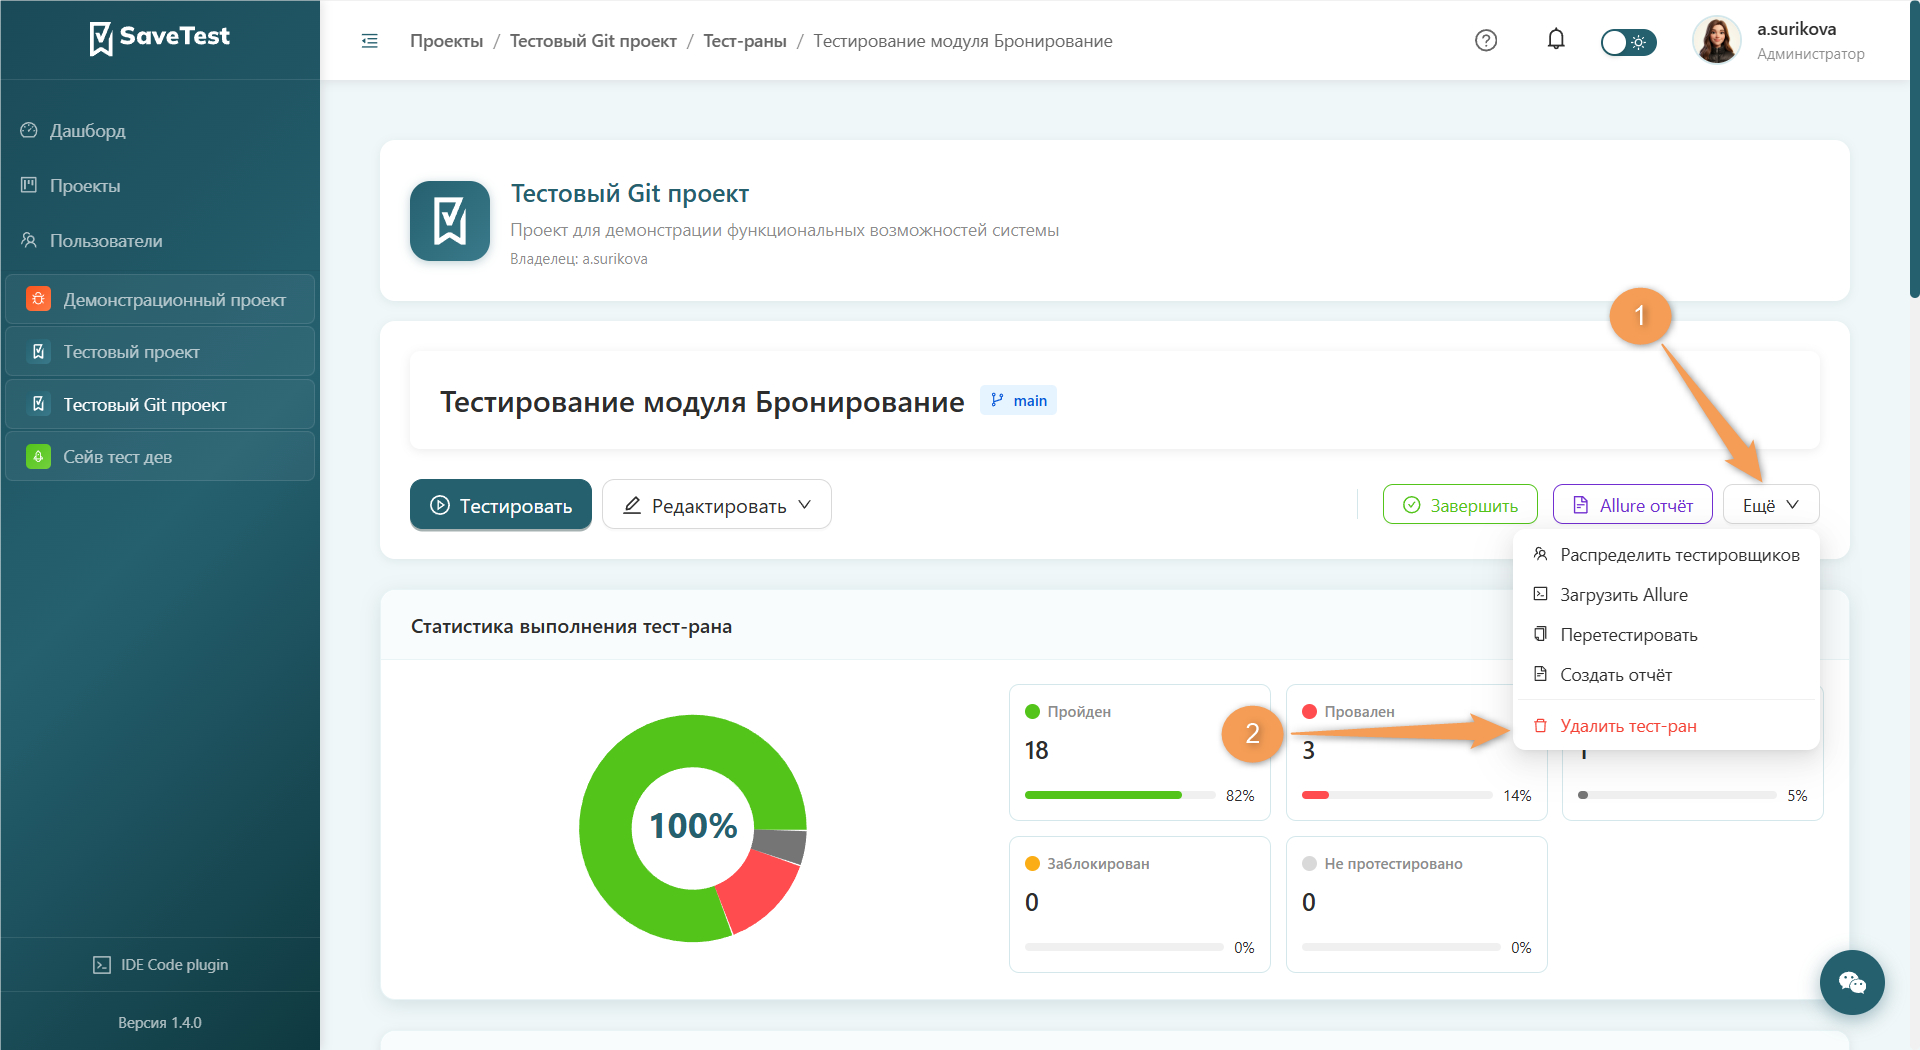Screen dimensions: 1920x1050
Task: Click the IDE Code plugin terminal icon
Action: 102,965
